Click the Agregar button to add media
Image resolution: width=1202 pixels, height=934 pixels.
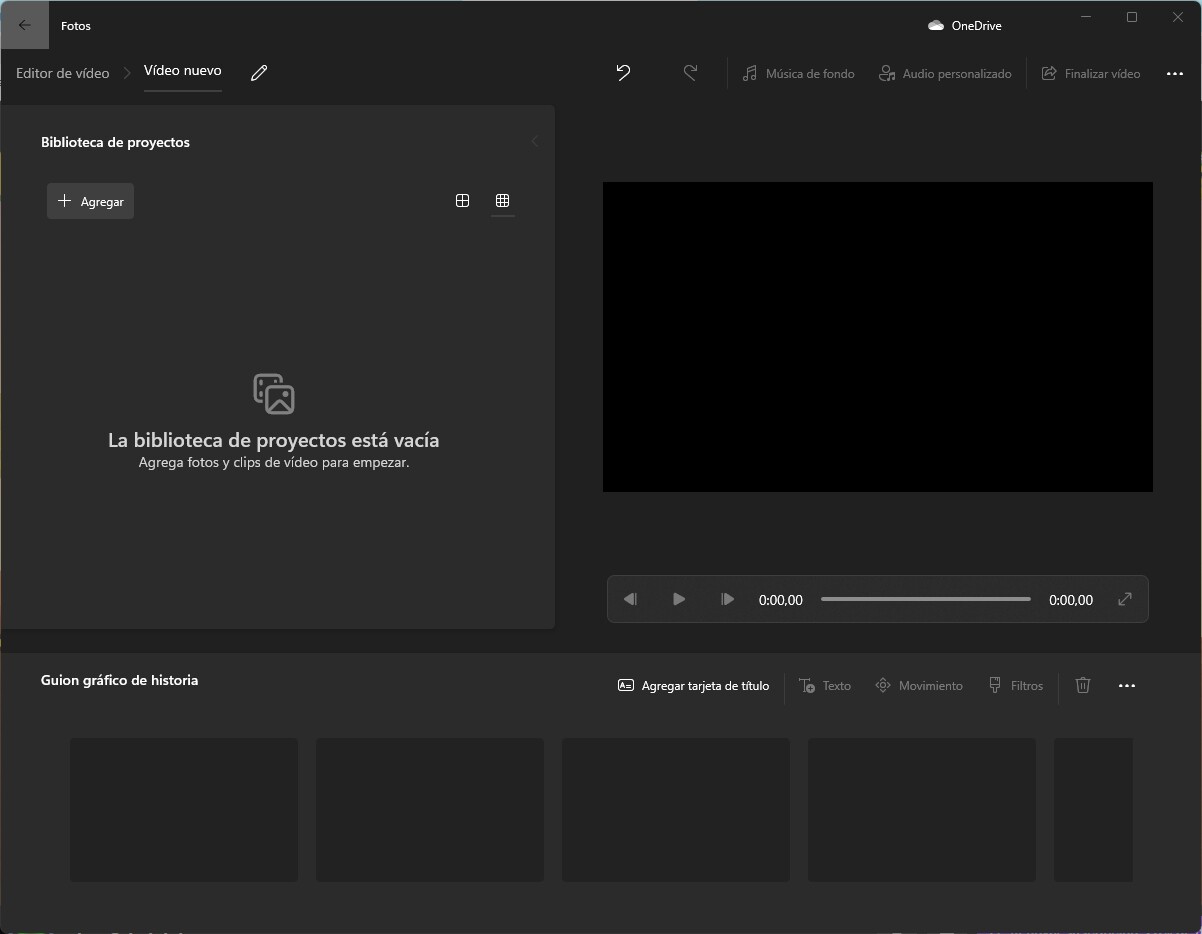[x=90, y=200]
